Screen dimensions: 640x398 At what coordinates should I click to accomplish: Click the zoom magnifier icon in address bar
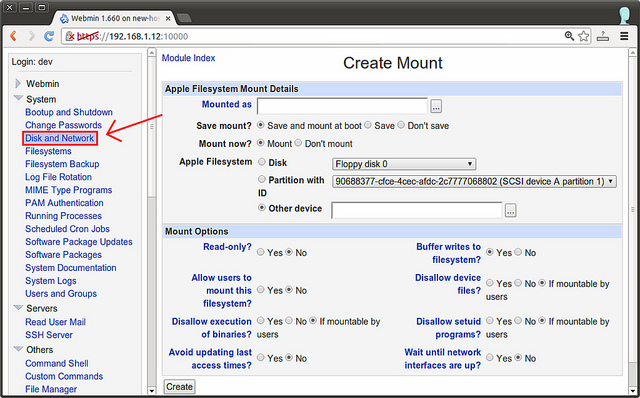[x=569, y=36]
